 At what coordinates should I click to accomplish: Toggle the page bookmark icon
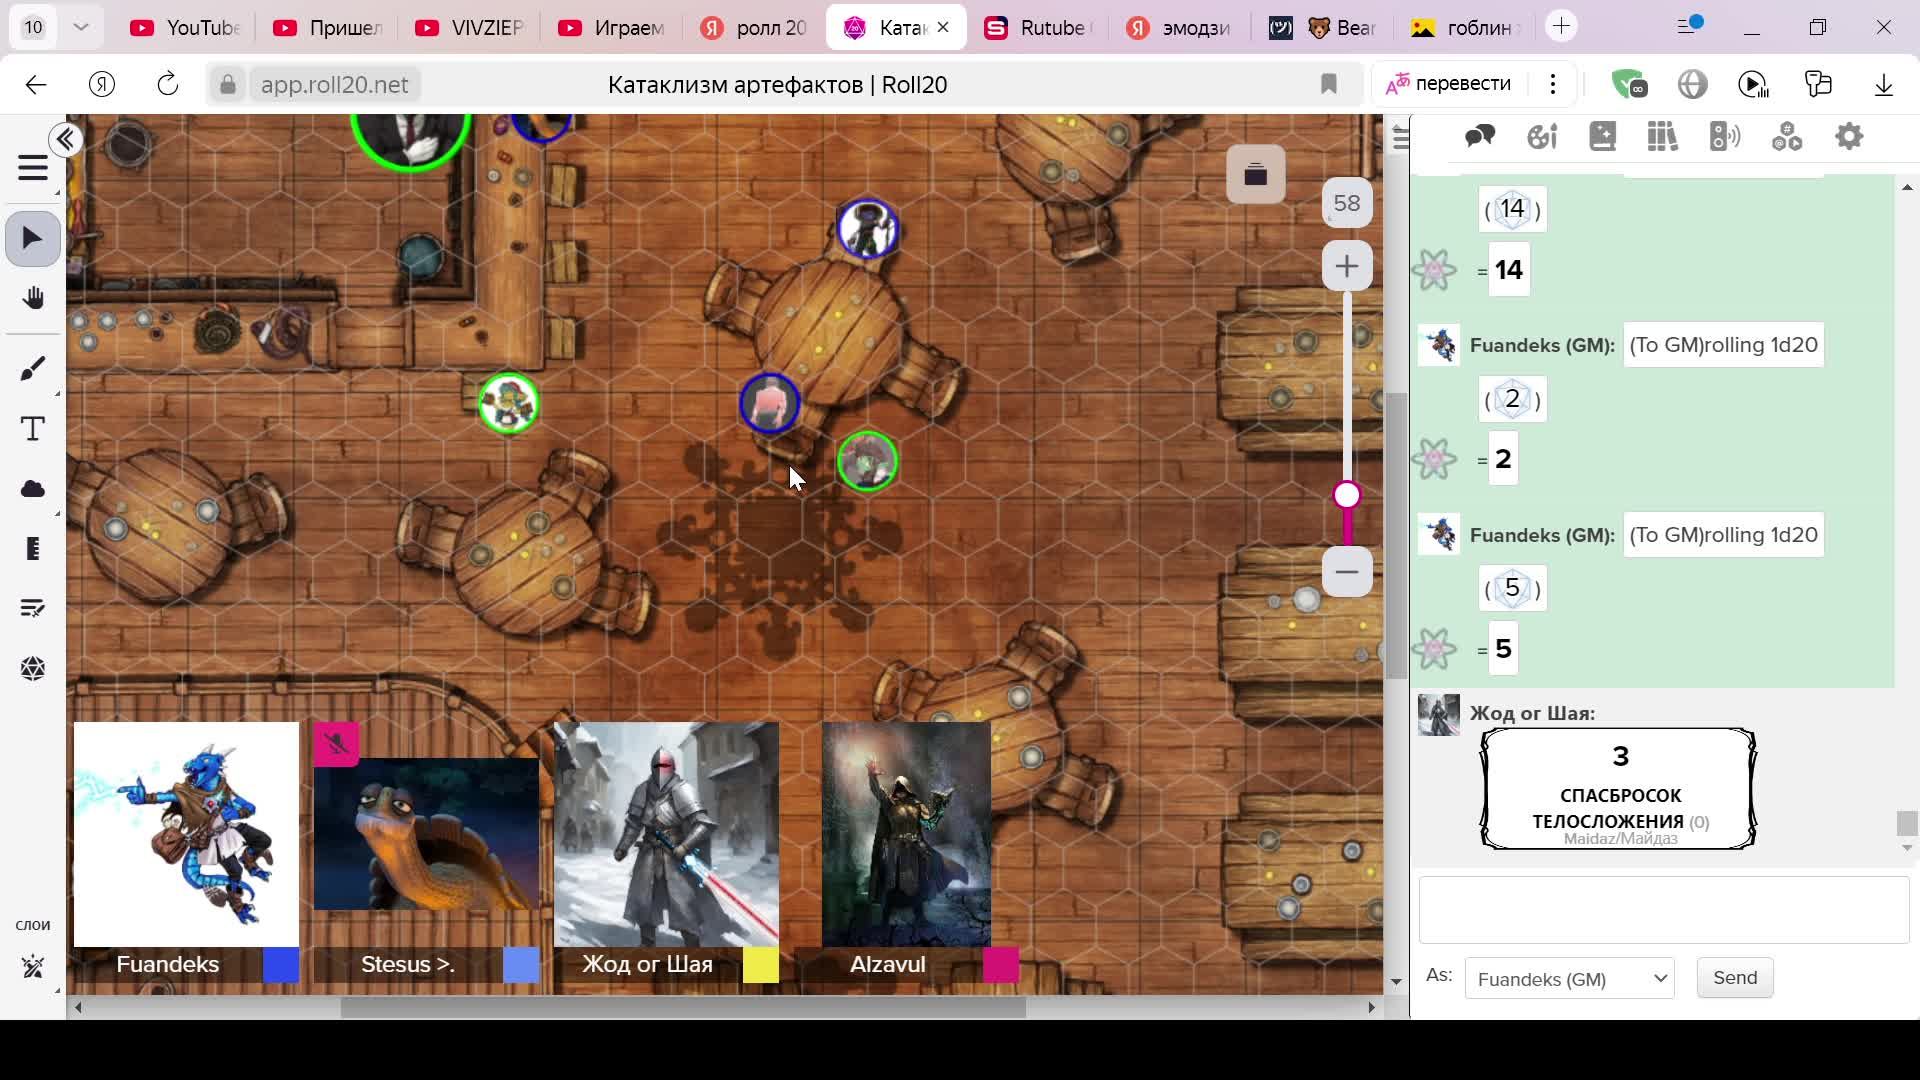pyautogui.click(x=1328, y=84)
